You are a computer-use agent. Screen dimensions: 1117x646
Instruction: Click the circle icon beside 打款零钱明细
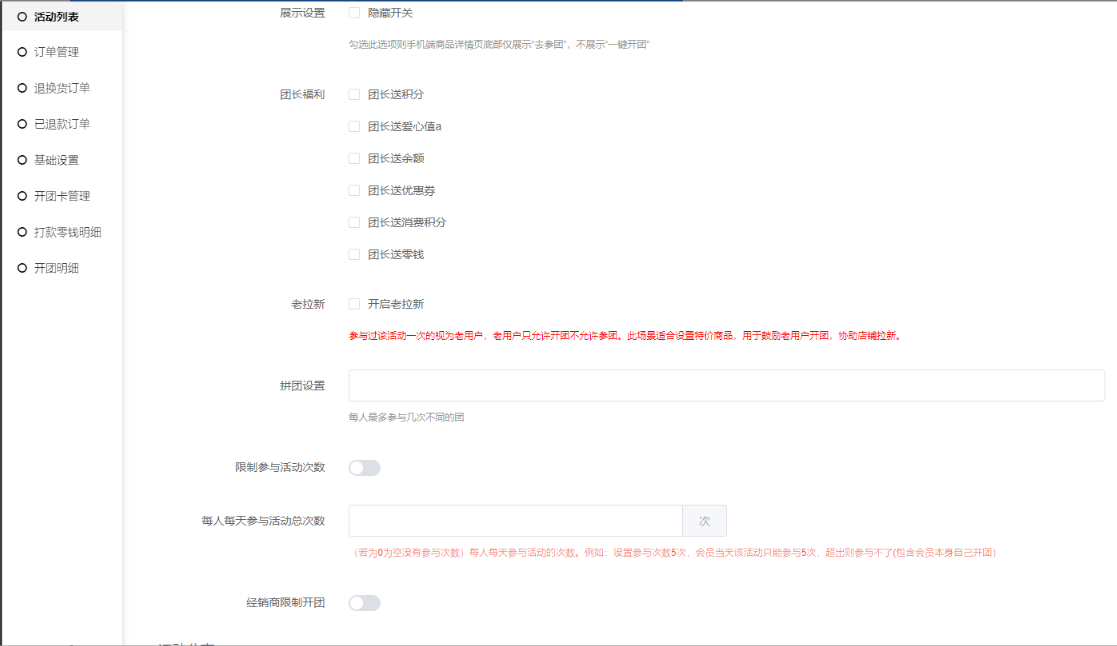[22, 232]
